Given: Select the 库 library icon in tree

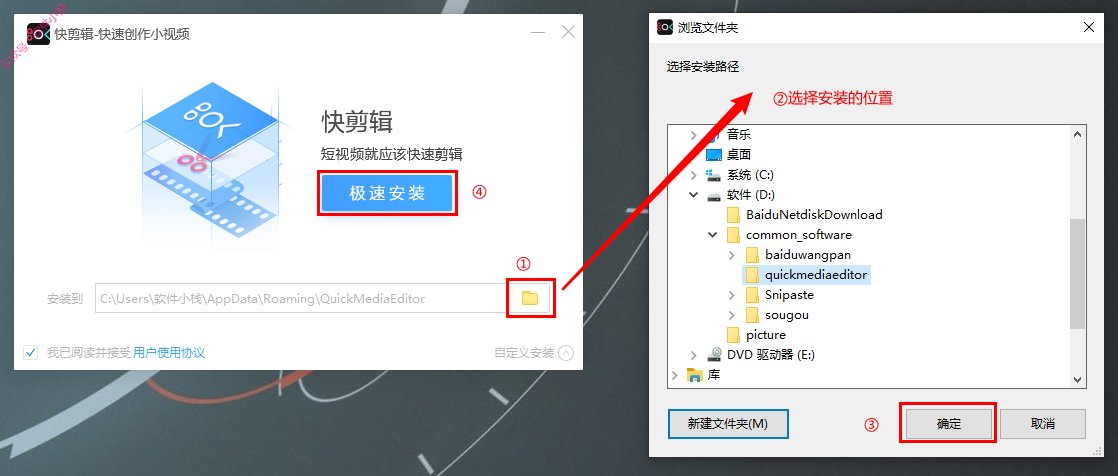Looking at the screenshot, I should click(694, 375).
